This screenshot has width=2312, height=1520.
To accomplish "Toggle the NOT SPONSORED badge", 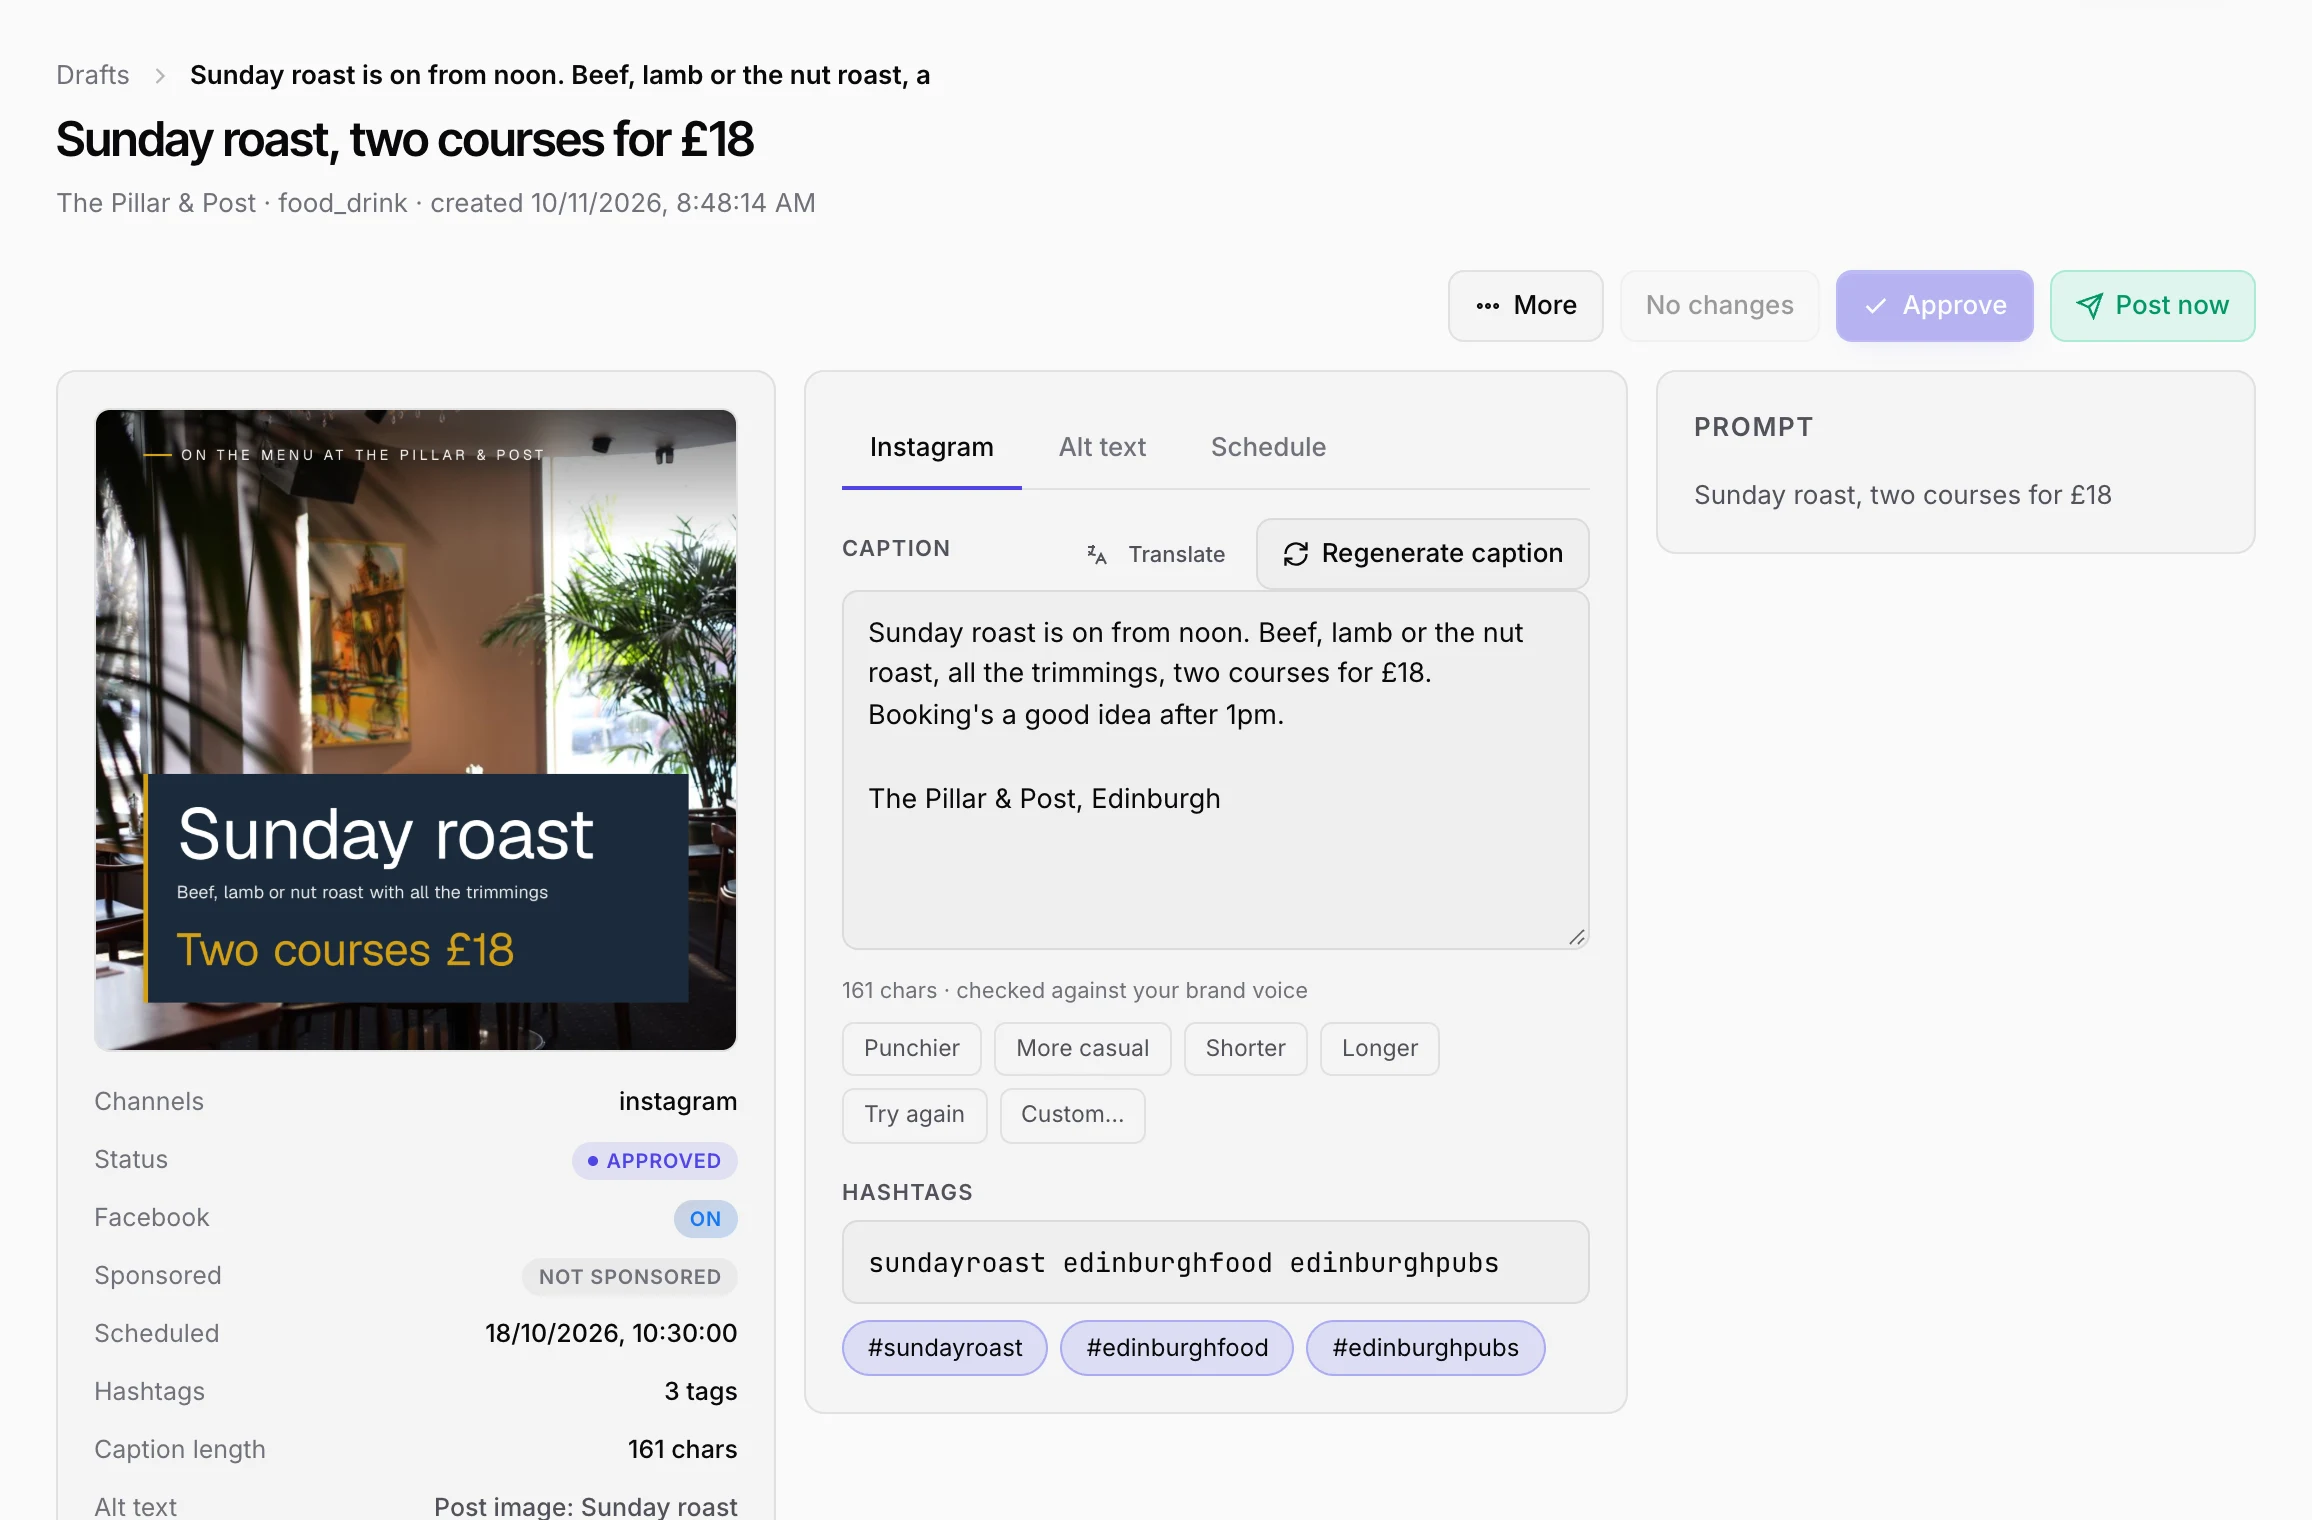I will [x=629, y=1277].
